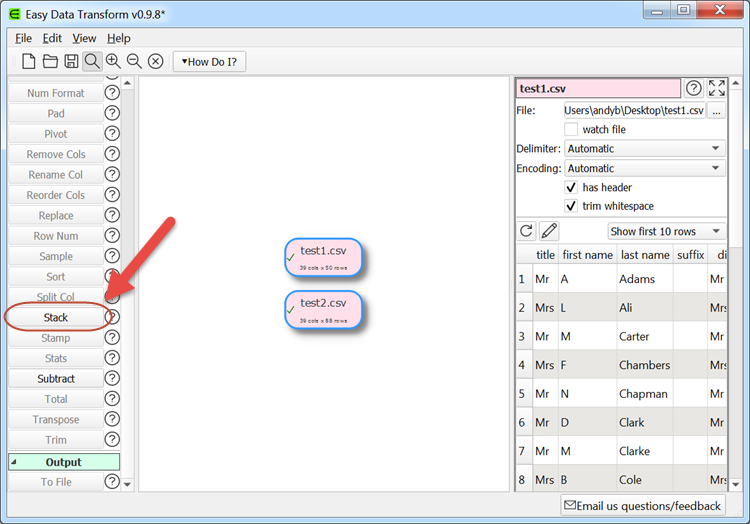Open the Show first 10 rows dropdown

(665, 231)
